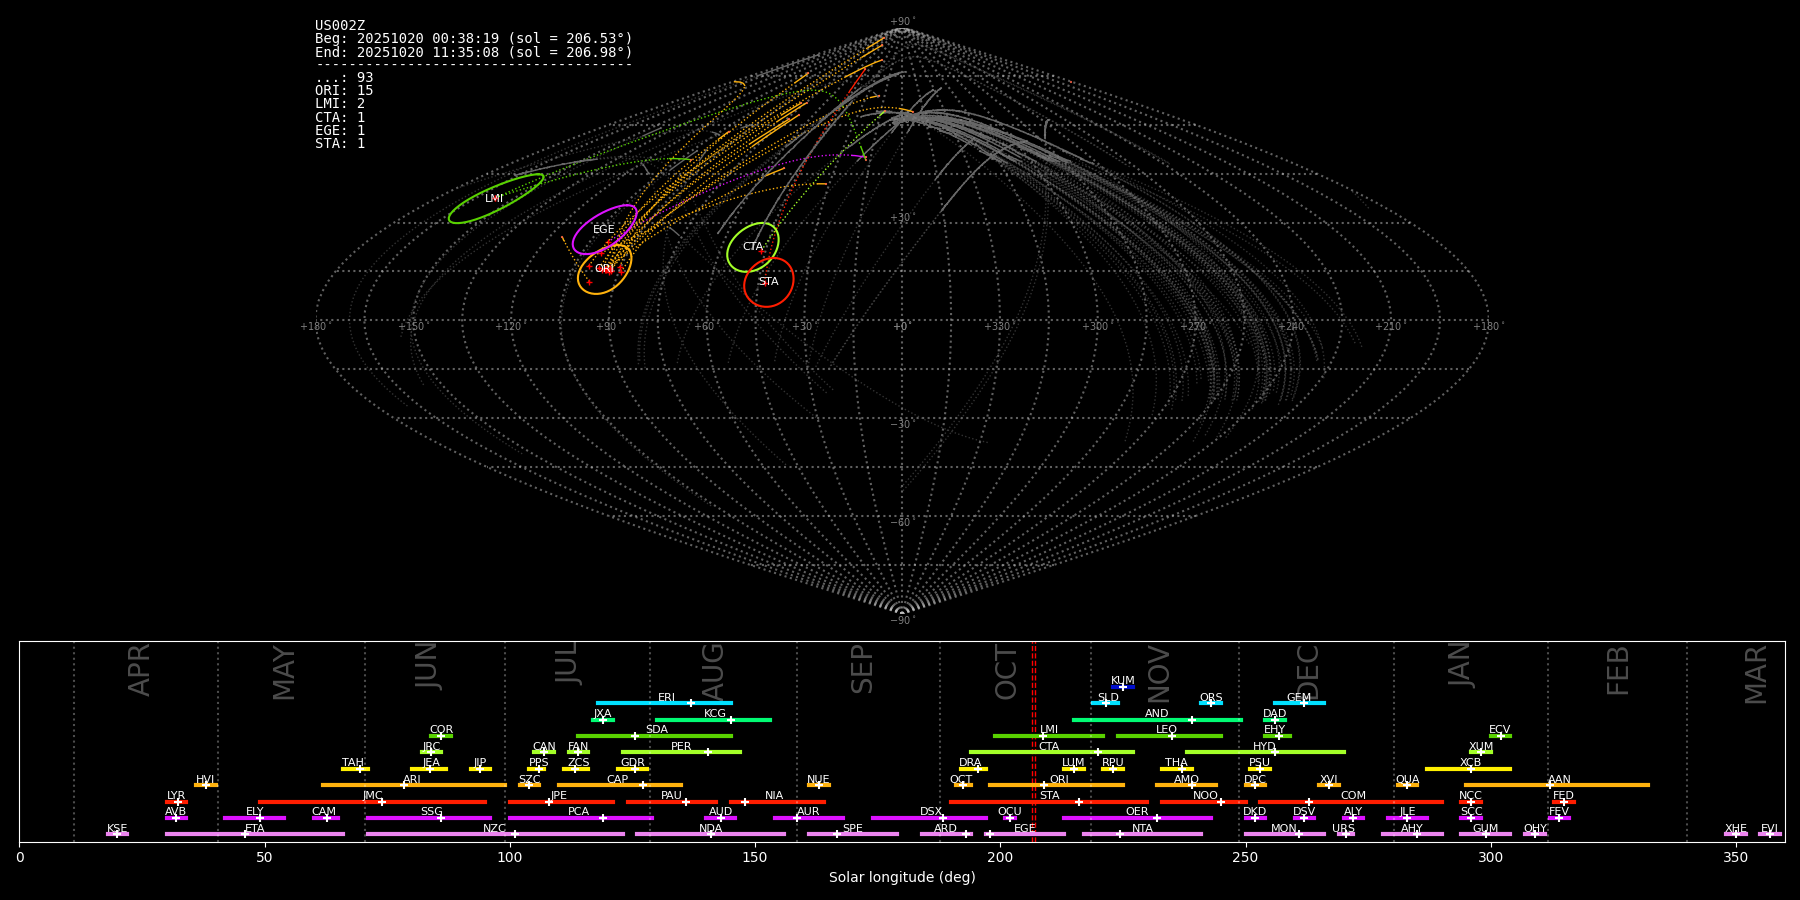This screenshot has height=900, width=1800.
Task: Click the OCT month label in timeline
Action: pos(1006,671)
